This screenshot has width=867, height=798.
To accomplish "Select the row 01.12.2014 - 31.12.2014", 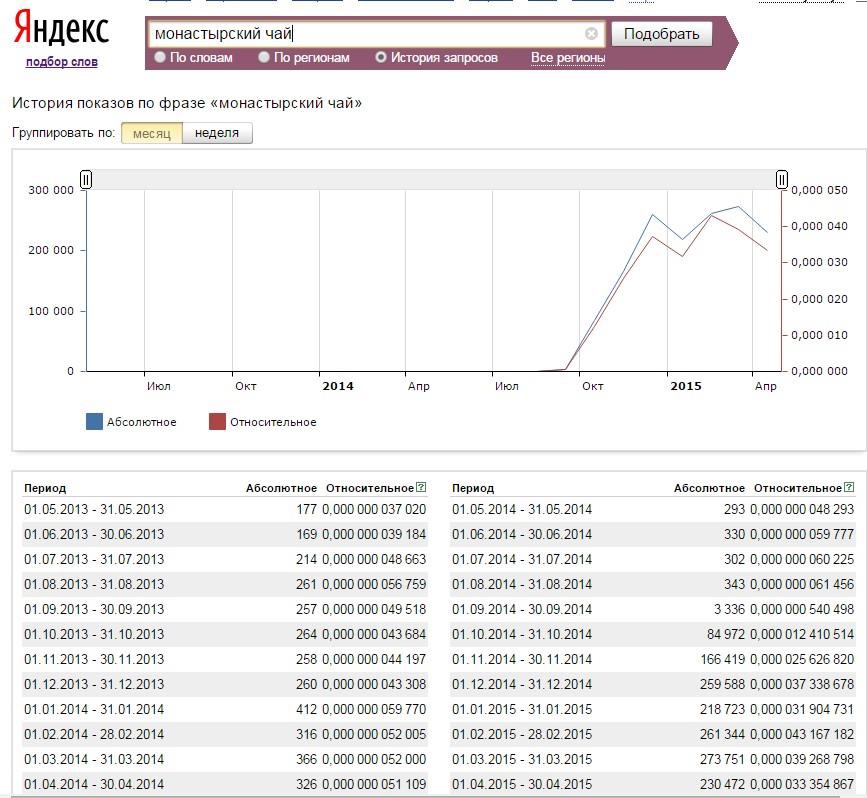I will [653, 684].
